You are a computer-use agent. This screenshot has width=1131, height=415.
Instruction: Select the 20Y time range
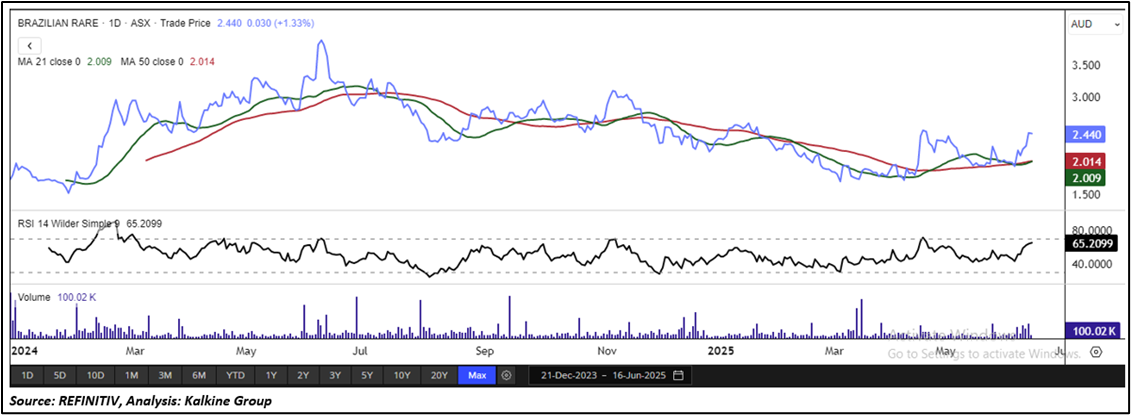click(439, 375)
